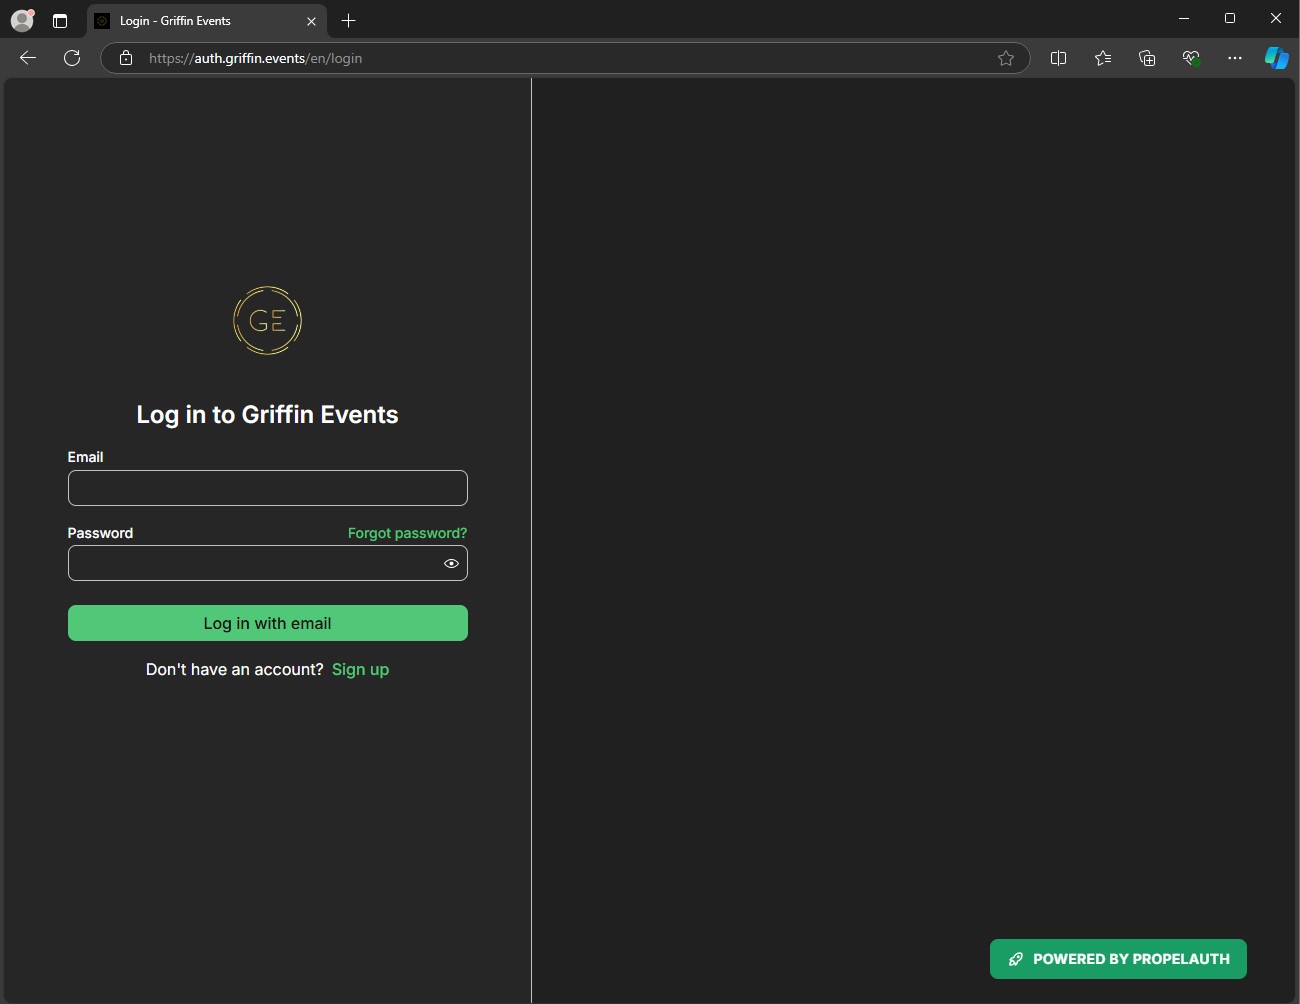Viewport: 1300px width, 1004px height.
Task: Open a new browser tab
Action: click(x=348, y=20)
